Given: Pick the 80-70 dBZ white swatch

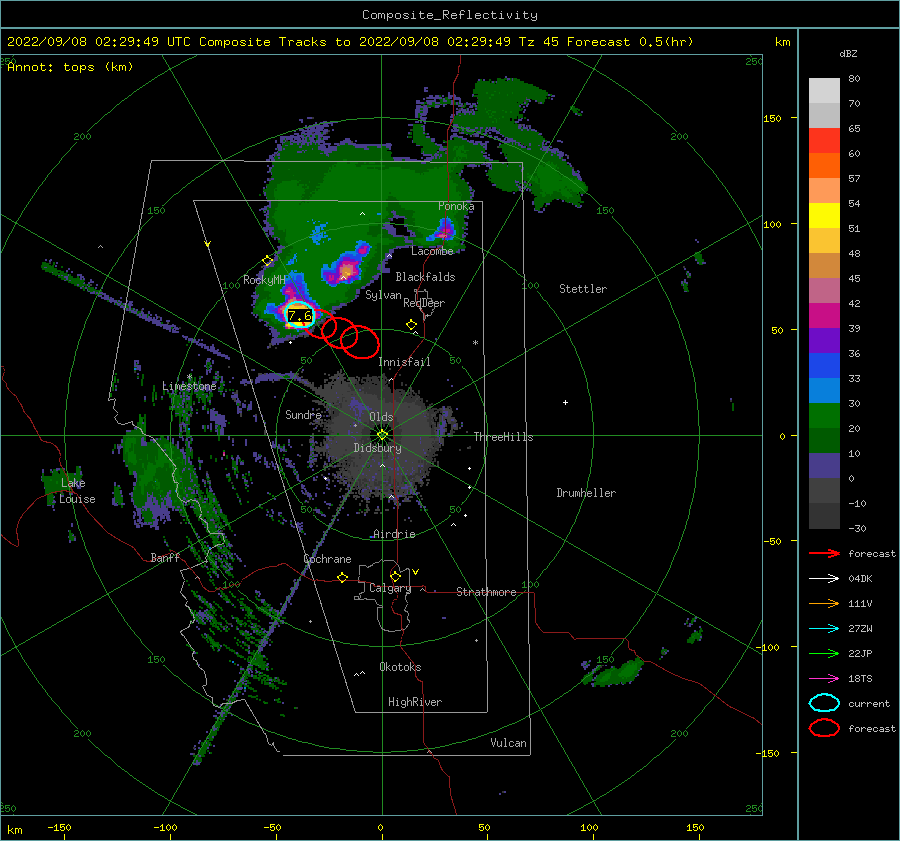Looking at the screenshot, I should [824, 91].
